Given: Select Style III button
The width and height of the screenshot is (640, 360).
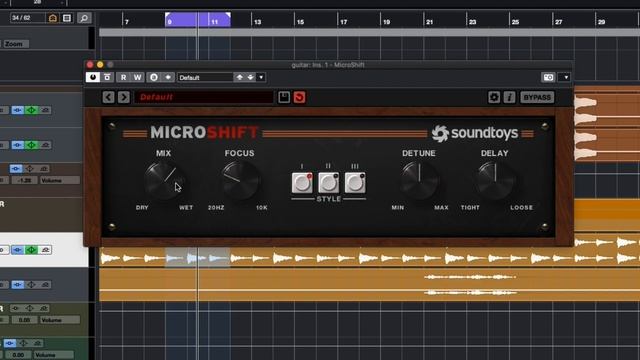Looking at the screenshot, I should (x=355, y=182).
